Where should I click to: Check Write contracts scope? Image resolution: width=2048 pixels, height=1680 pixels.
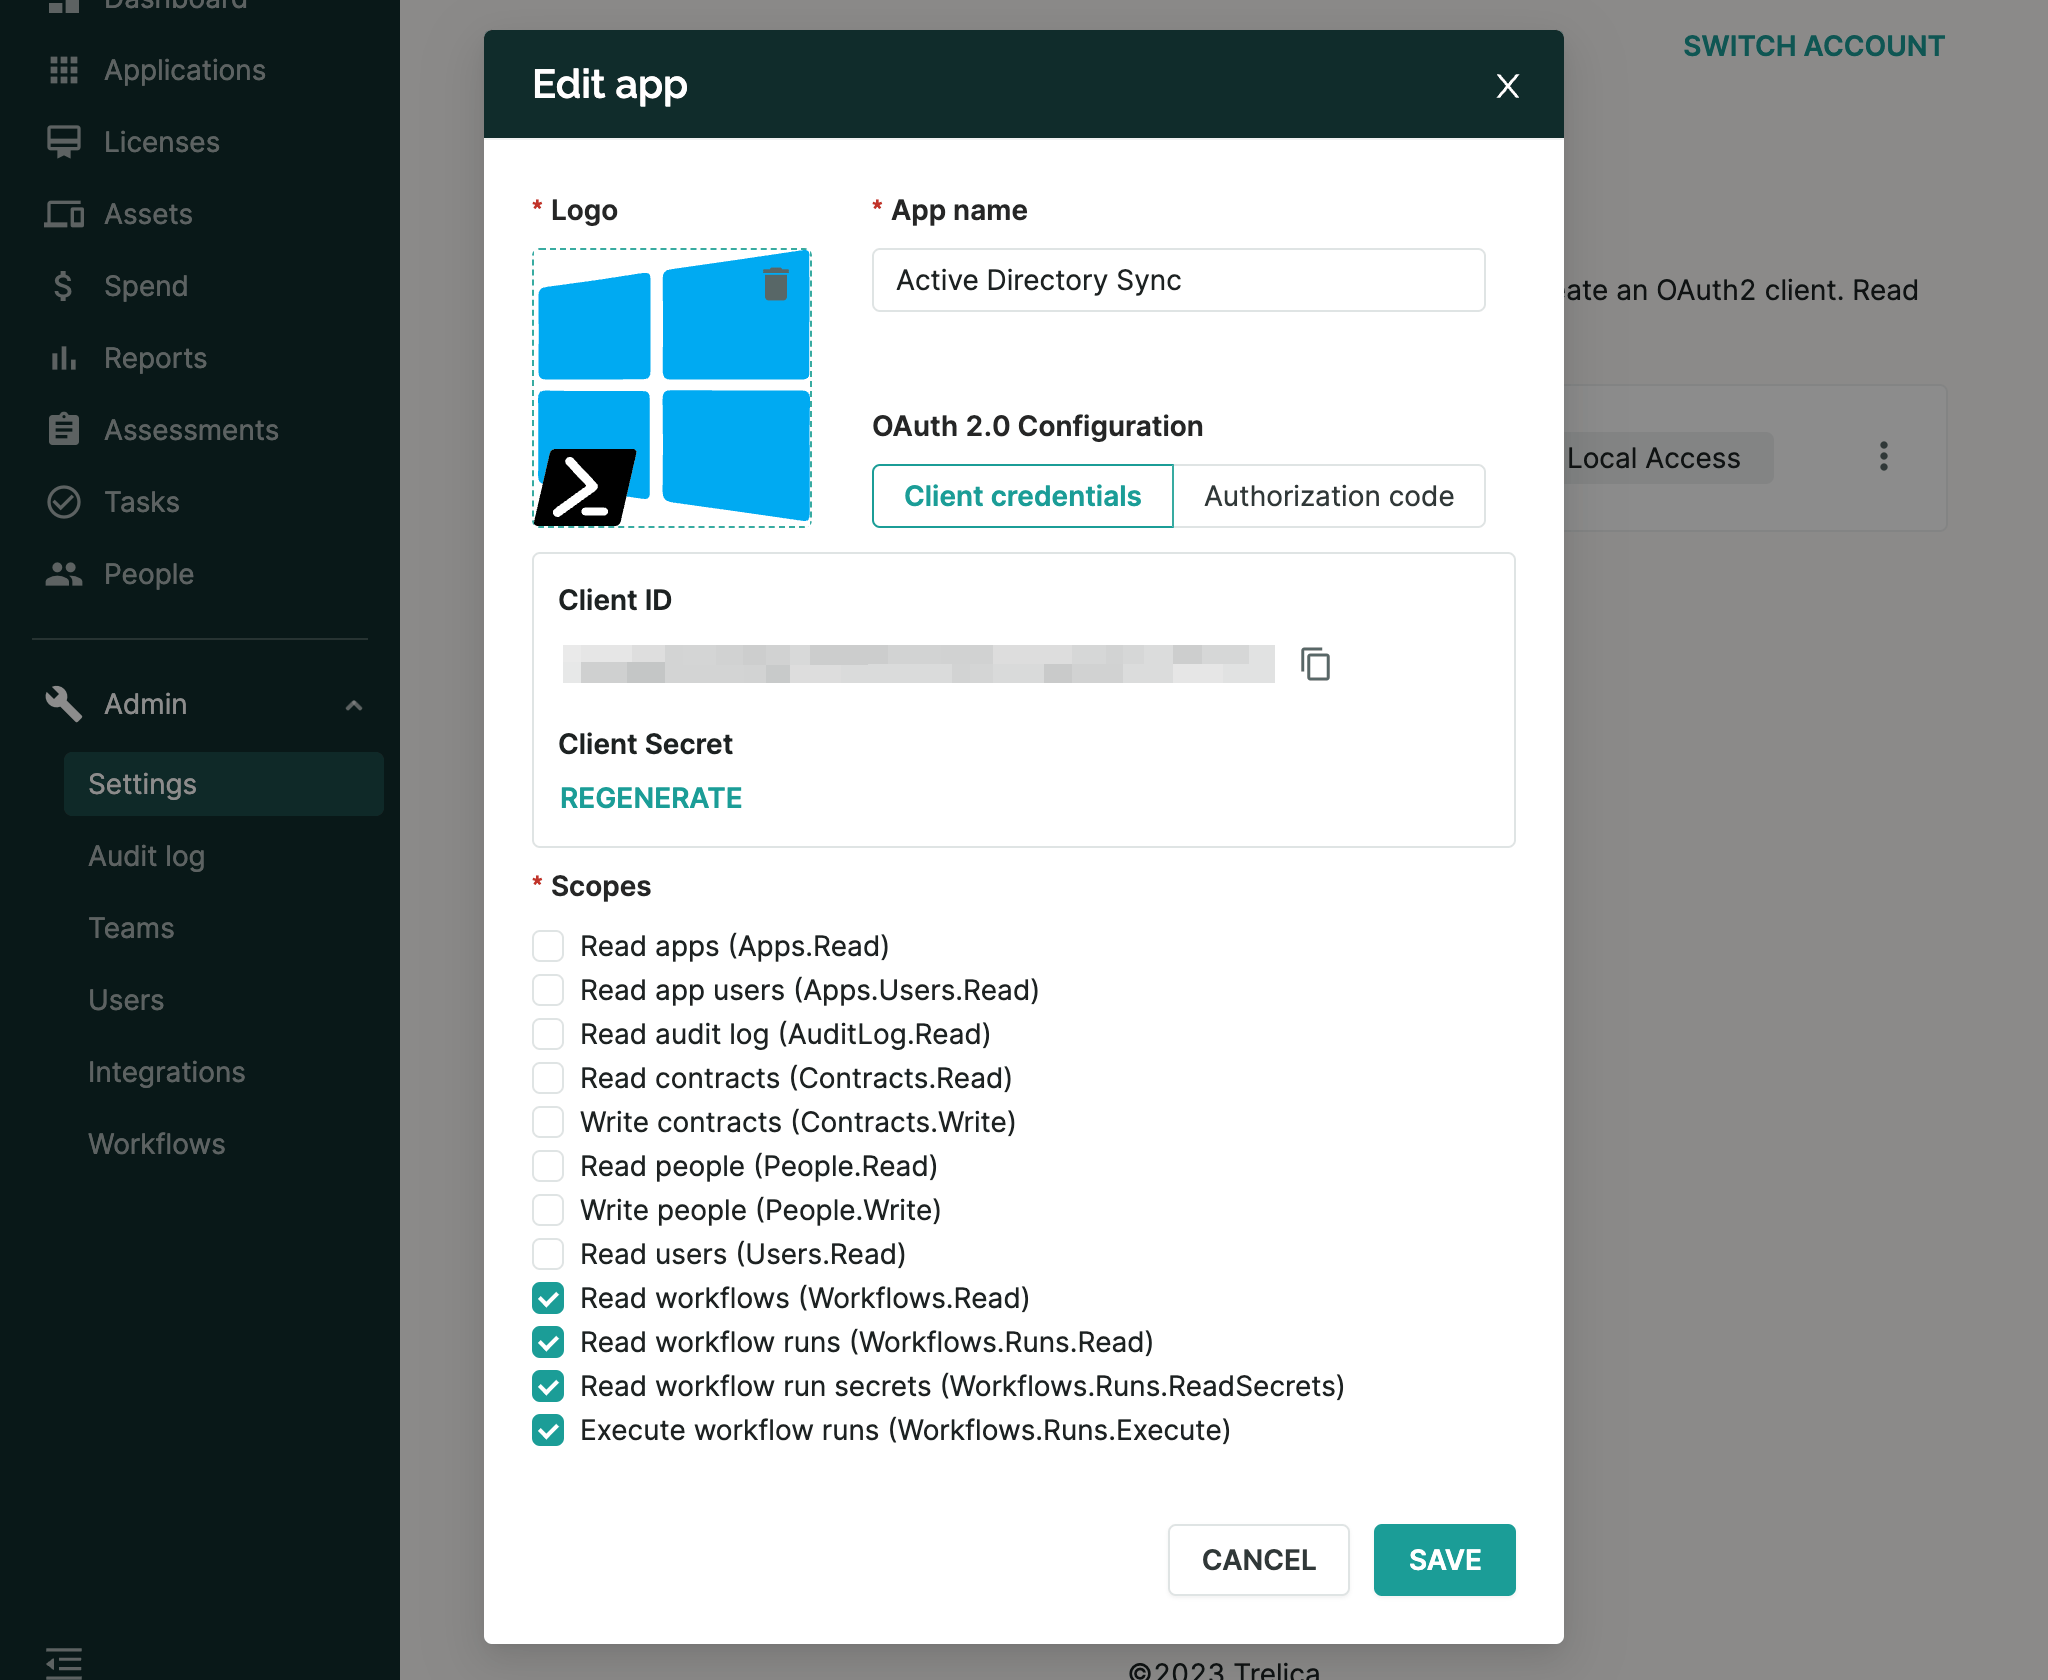coord(548,1122)
